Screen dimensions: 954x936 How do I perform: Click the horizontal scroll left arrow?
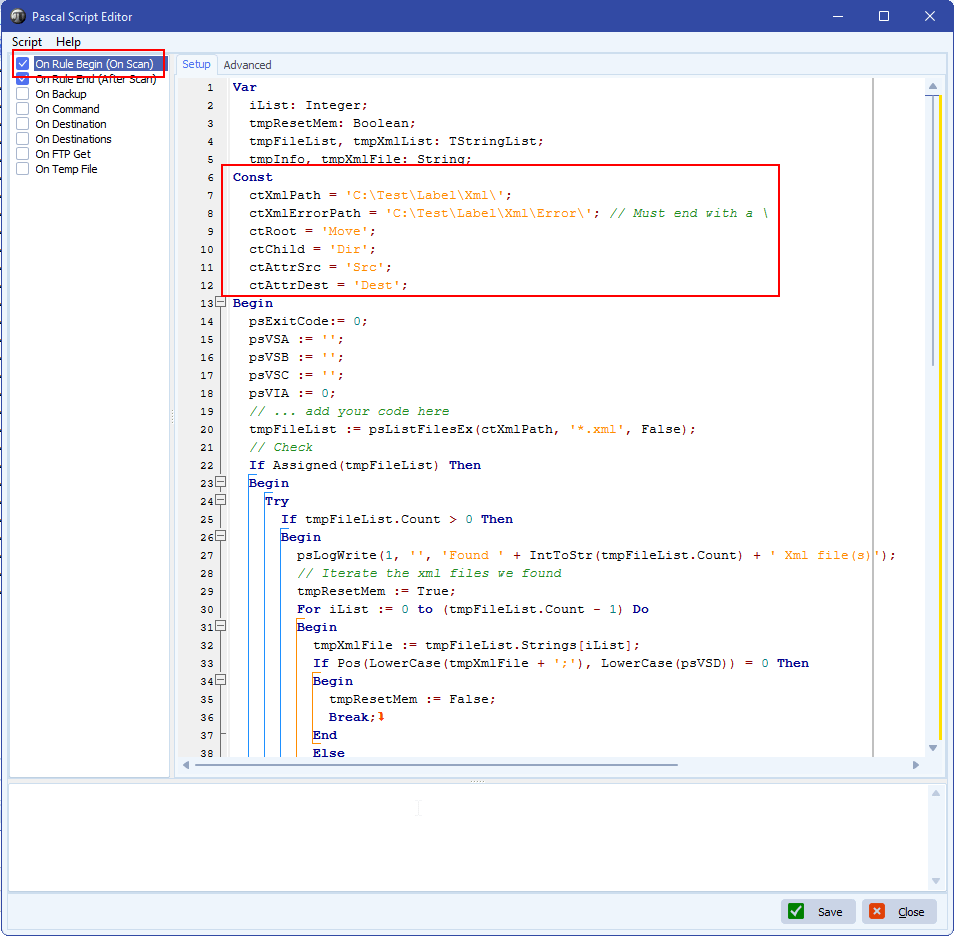185,765
